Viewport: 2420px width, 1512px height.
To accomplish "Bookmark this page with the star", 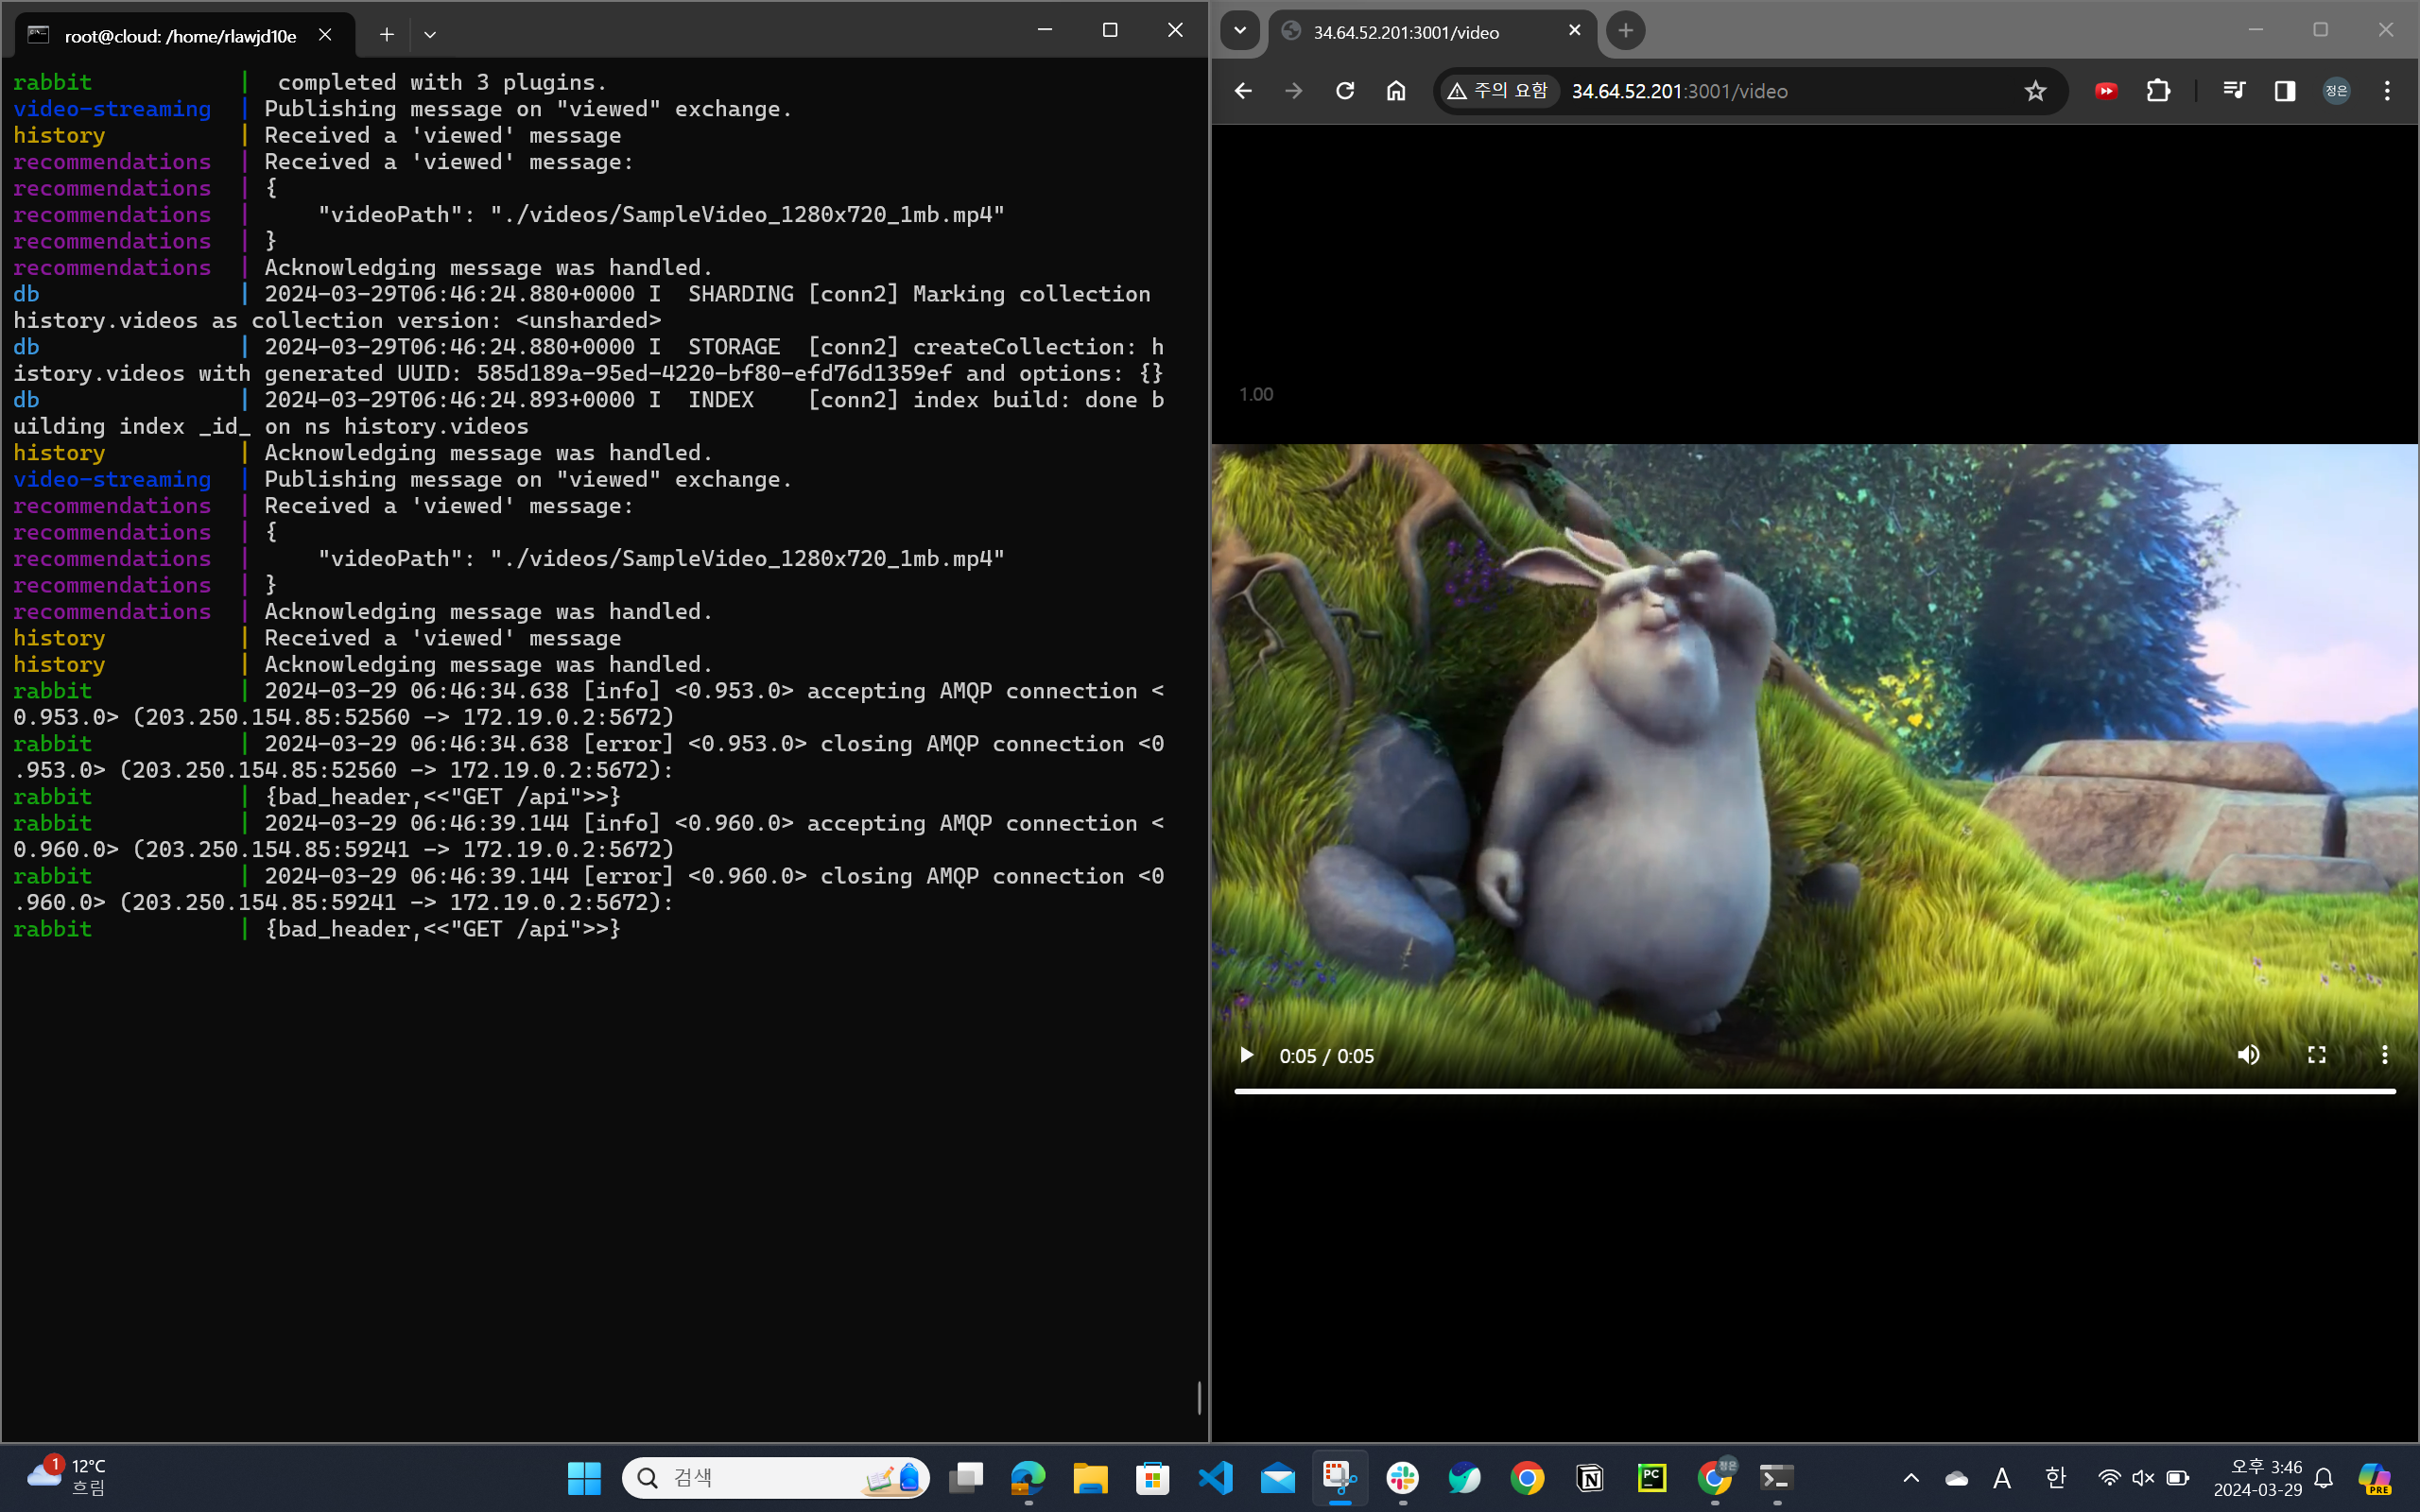I will pos(2035,91).
